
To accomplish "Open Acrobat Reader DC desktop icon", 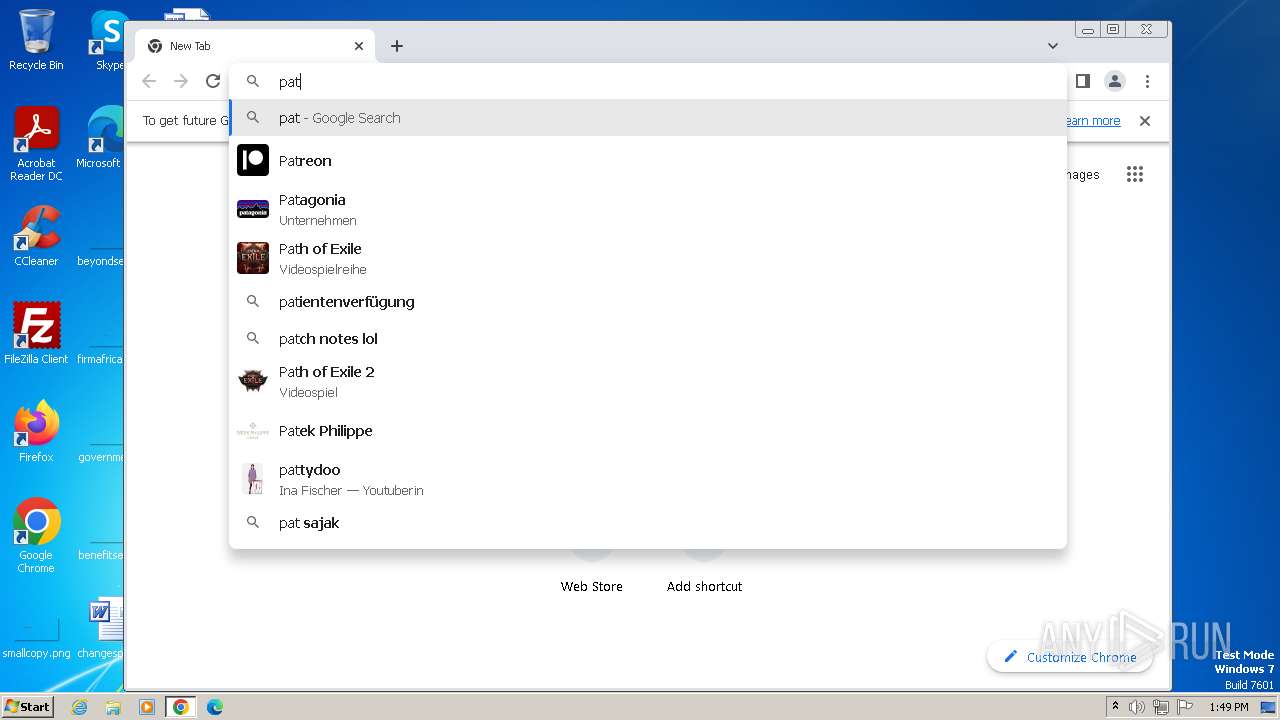I will [x=36, y=144].
